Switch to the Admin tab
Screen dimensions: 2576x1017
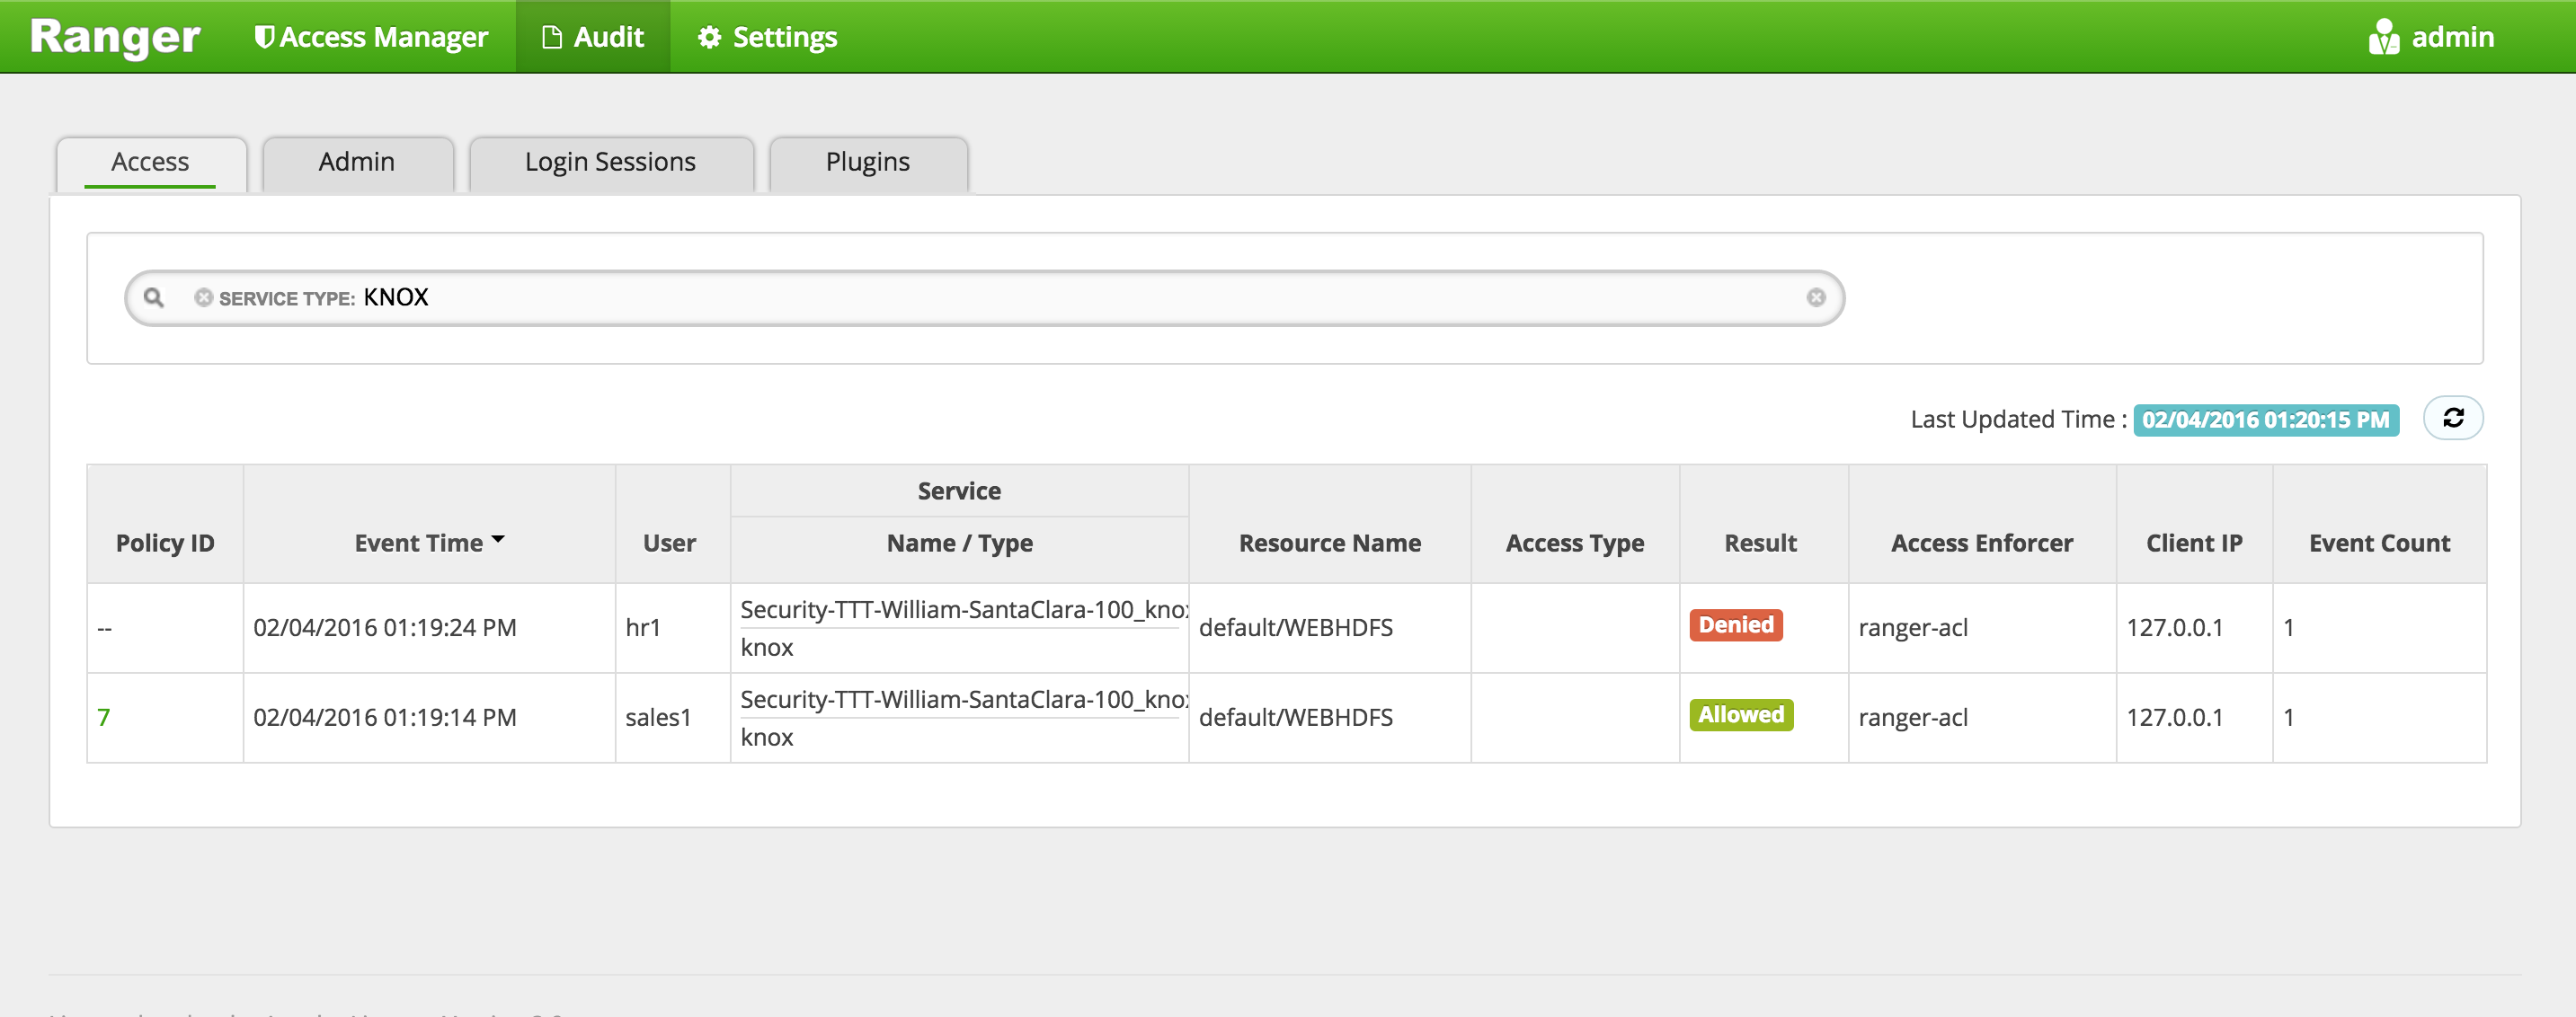pos(357,162)
